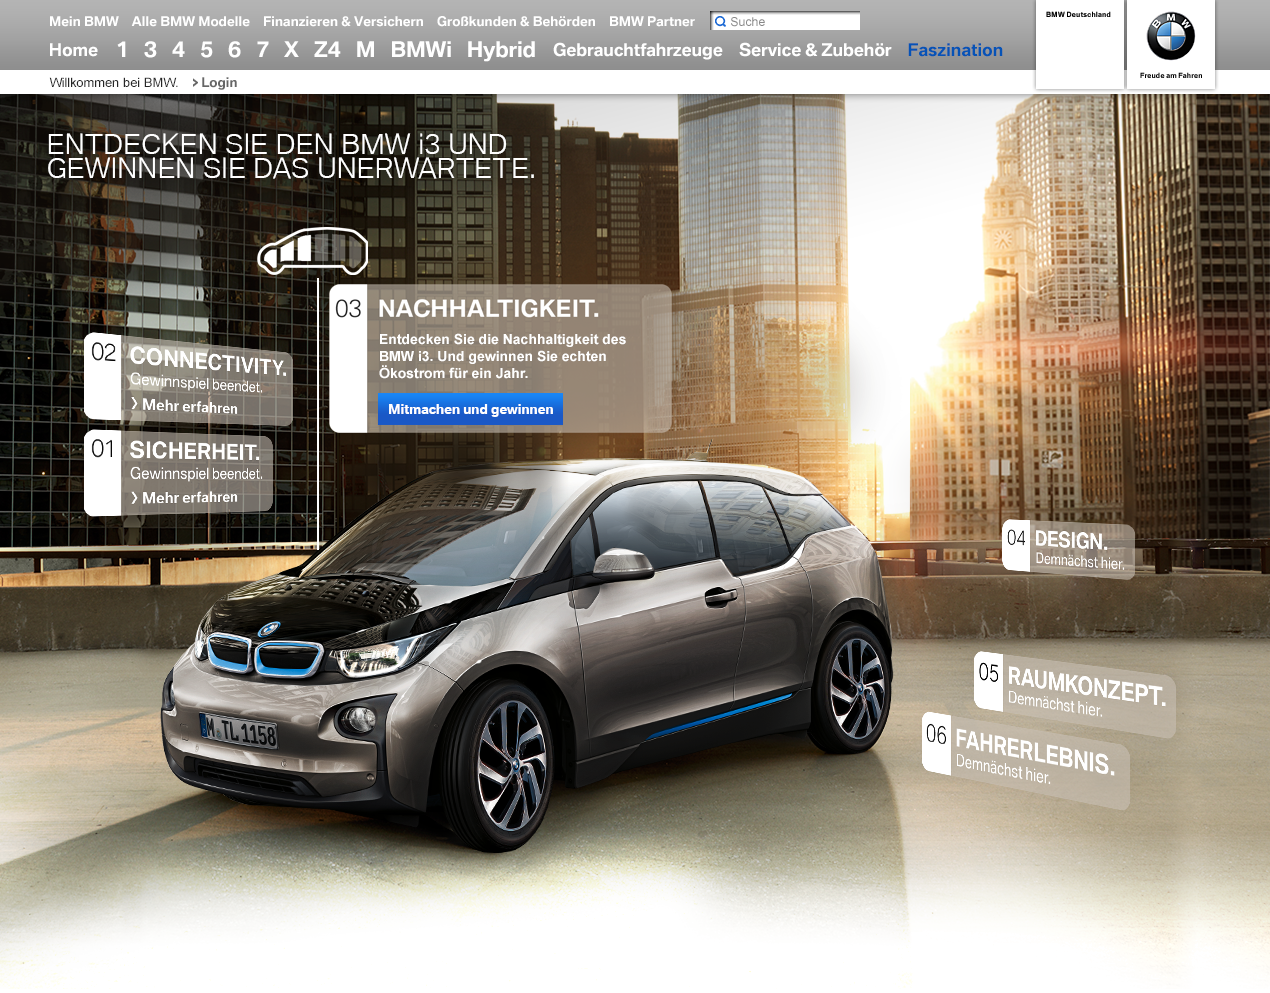Select the Z4 nav item
1270x993 pixels.
coord(327,50)
